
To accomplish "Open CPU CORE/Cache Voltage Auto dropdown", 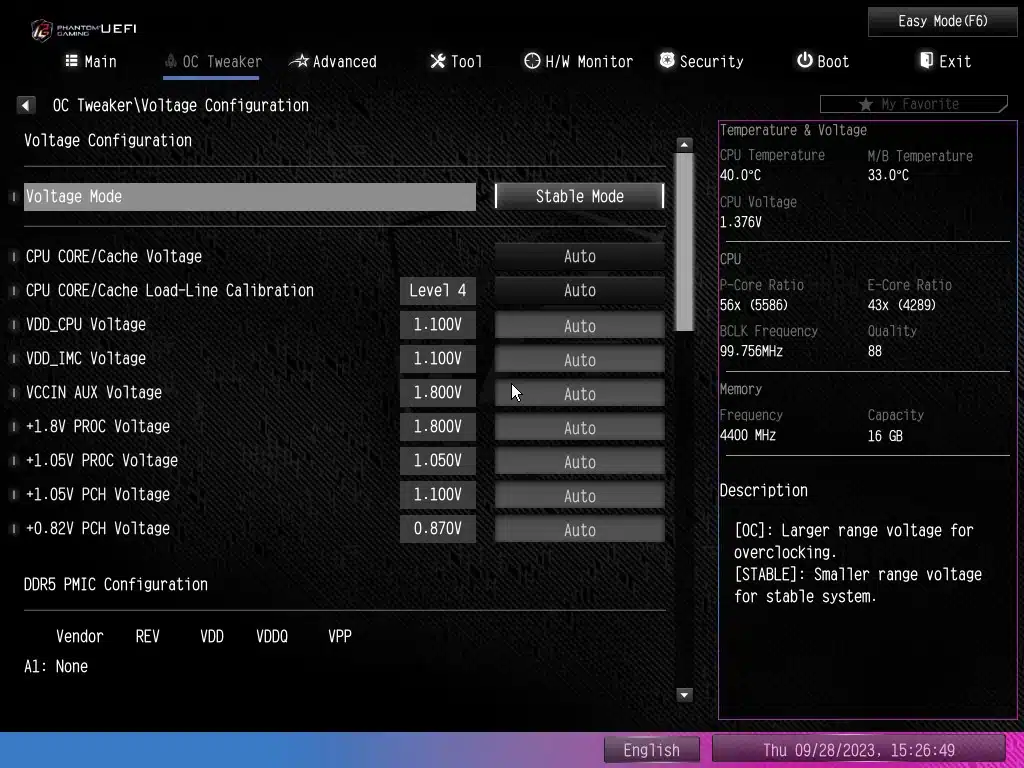I will pos(579,257).
